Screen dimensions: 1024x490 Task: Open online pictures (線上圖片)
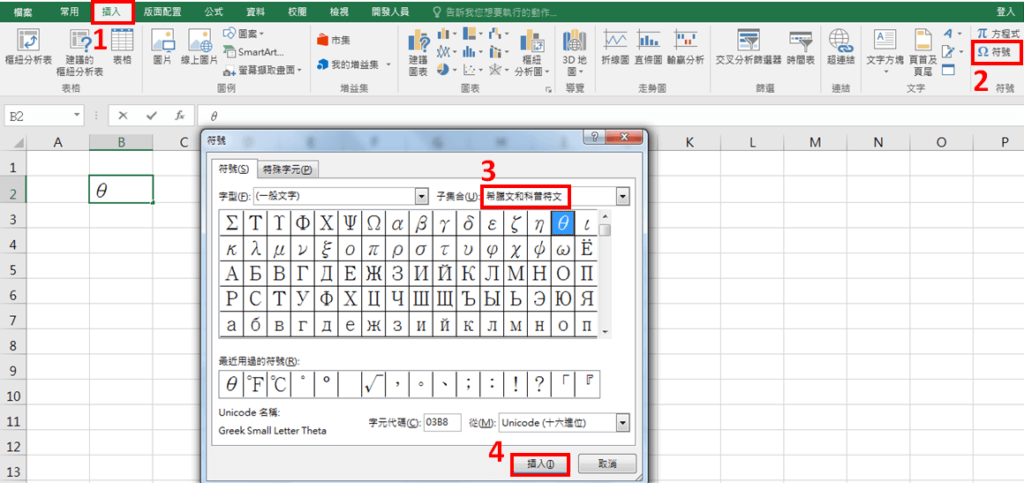pos(201,46)
